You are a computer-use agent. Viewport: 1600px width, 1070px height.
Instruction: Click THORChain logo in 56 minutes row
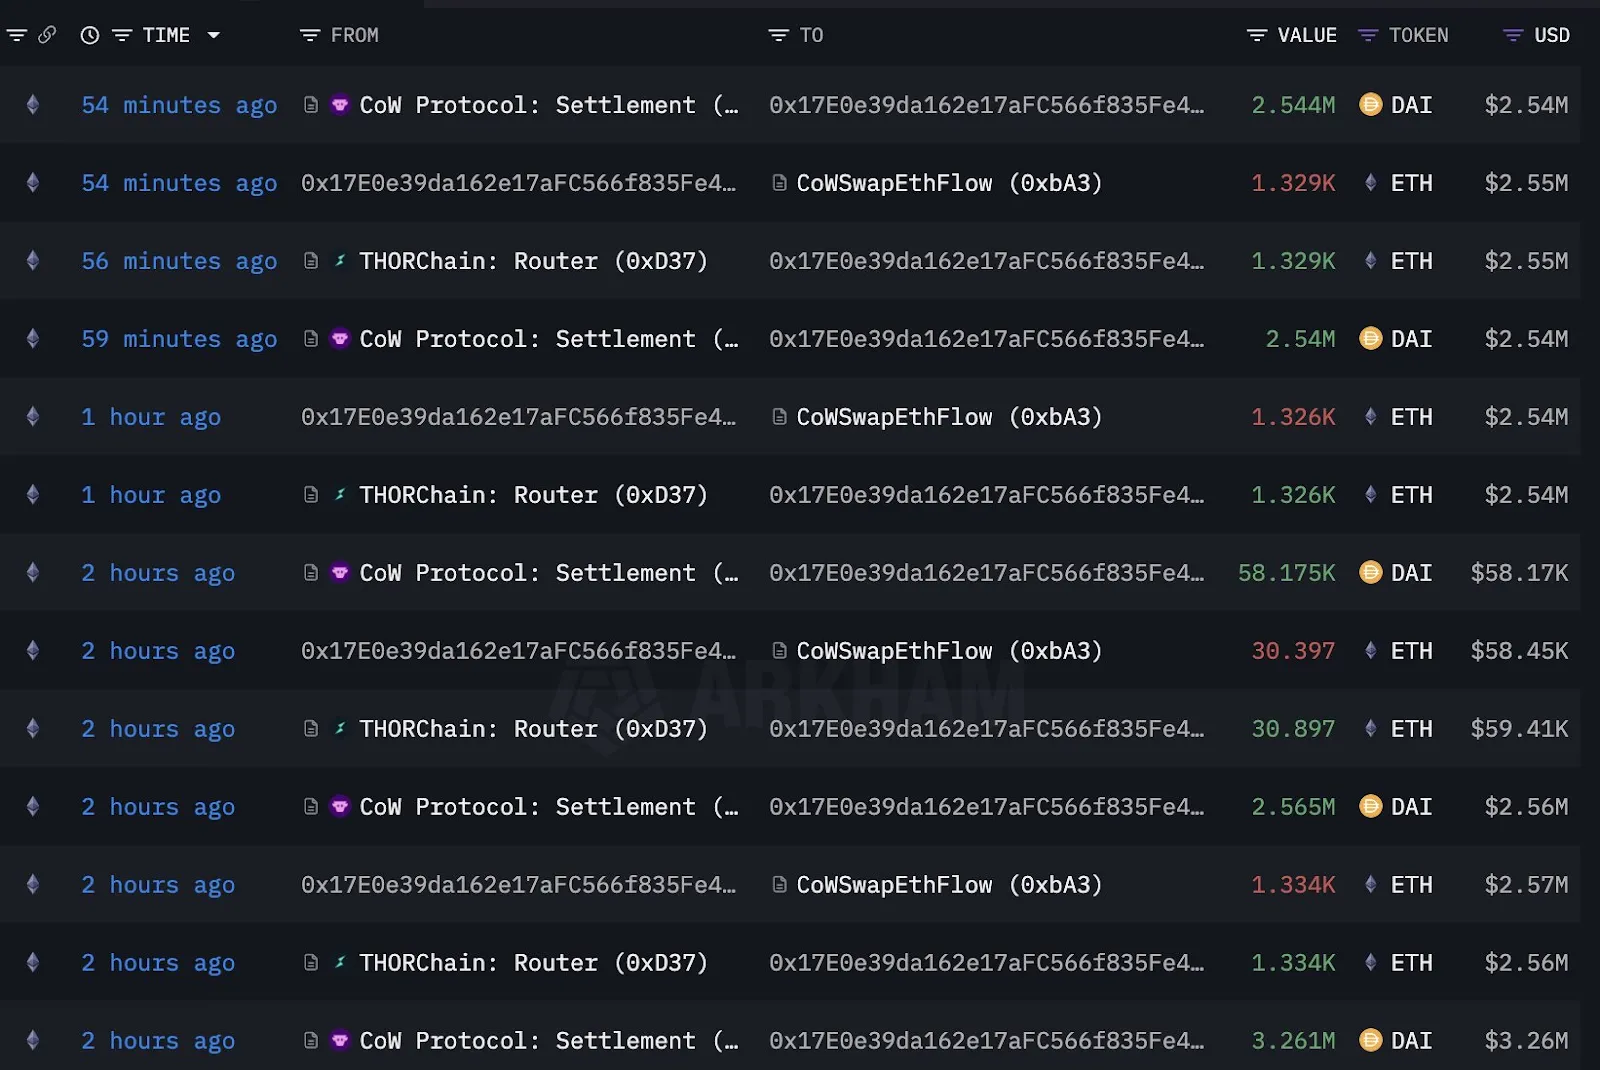tap(340, 260)
